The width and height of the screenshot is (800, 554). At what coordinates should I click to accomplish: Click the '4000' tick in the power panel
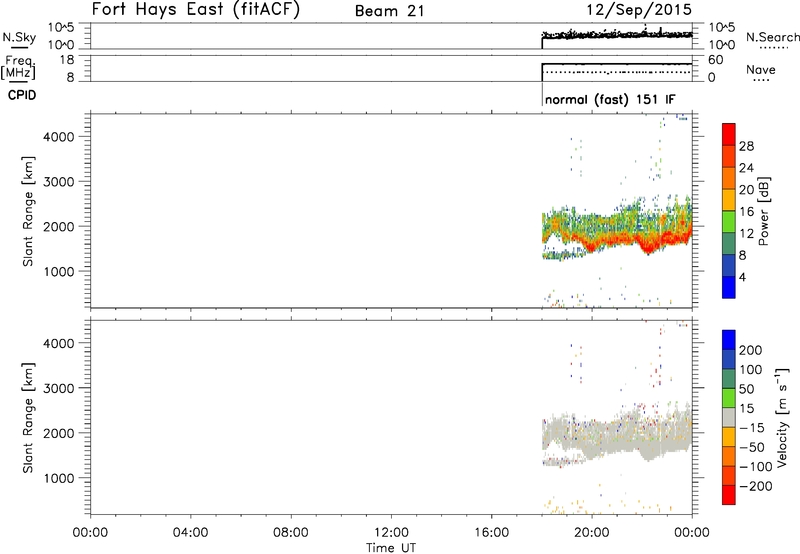point(59,137)
